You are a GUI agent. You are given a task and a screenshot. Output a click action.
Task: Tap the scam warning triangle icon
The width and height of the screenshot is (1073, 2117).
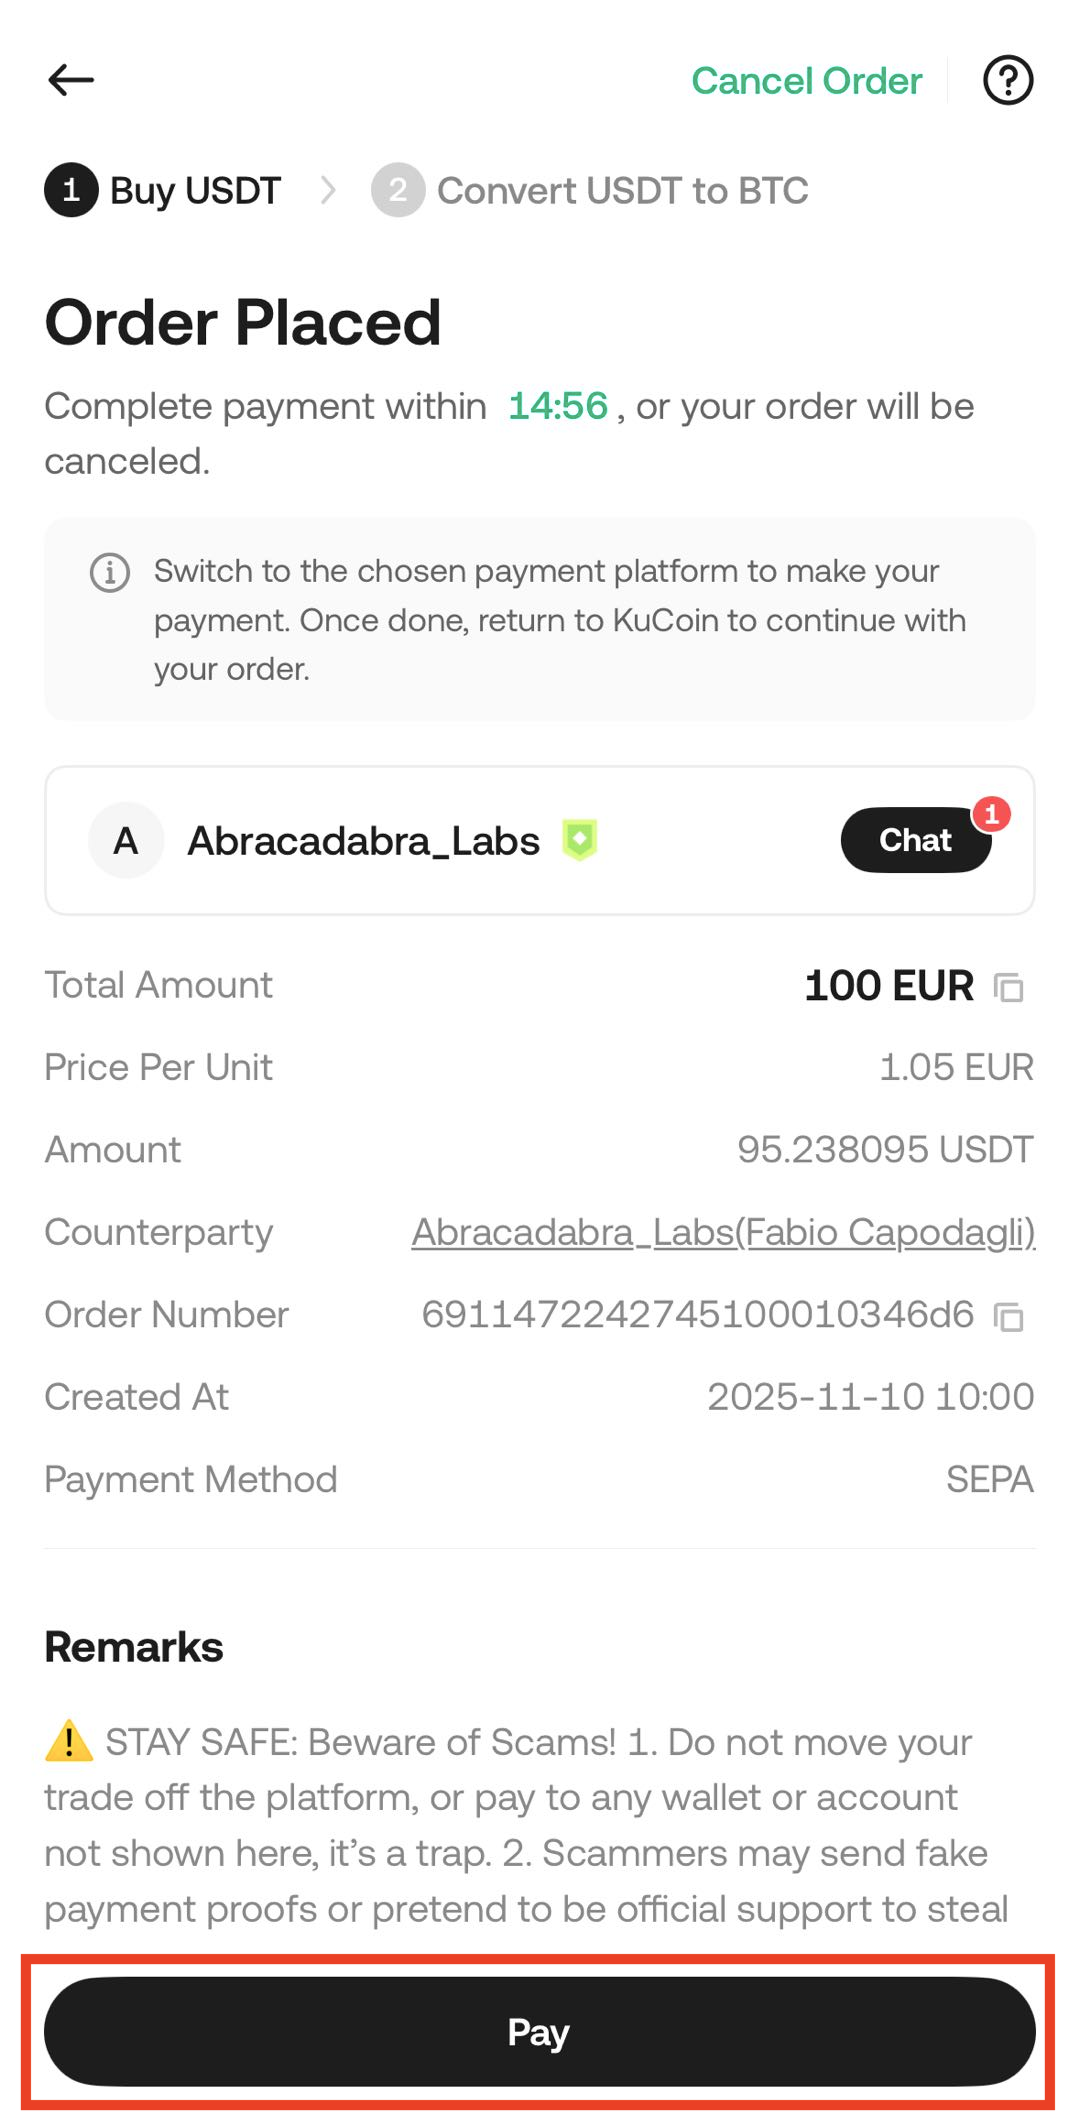tap(69, 1742)
